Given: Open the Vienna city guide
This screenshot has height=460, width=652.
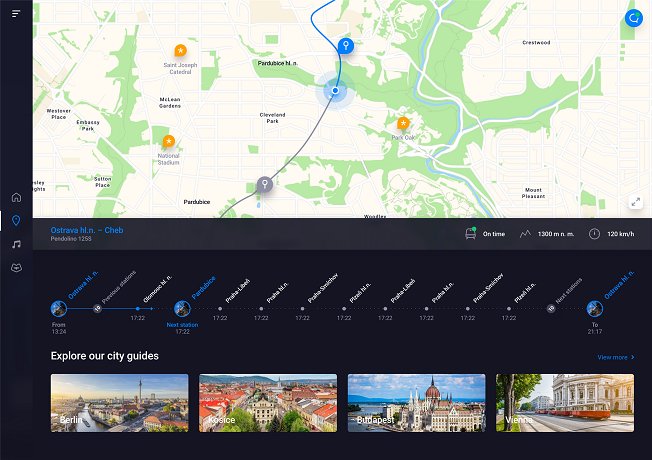Looking at the screenshot, I should point(565,403).
